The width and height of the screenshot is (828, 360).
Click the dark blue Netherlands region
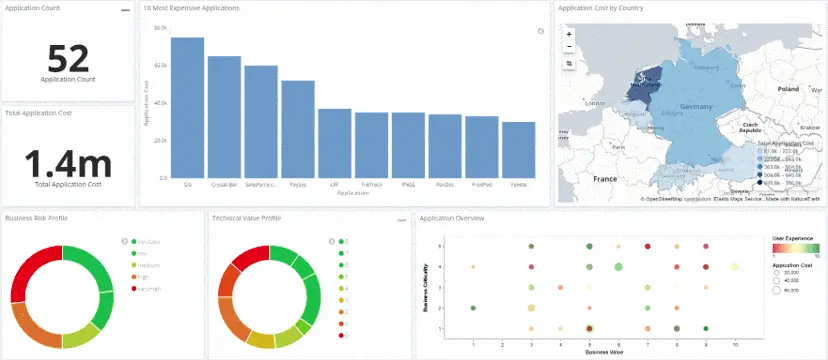(645, 83)
